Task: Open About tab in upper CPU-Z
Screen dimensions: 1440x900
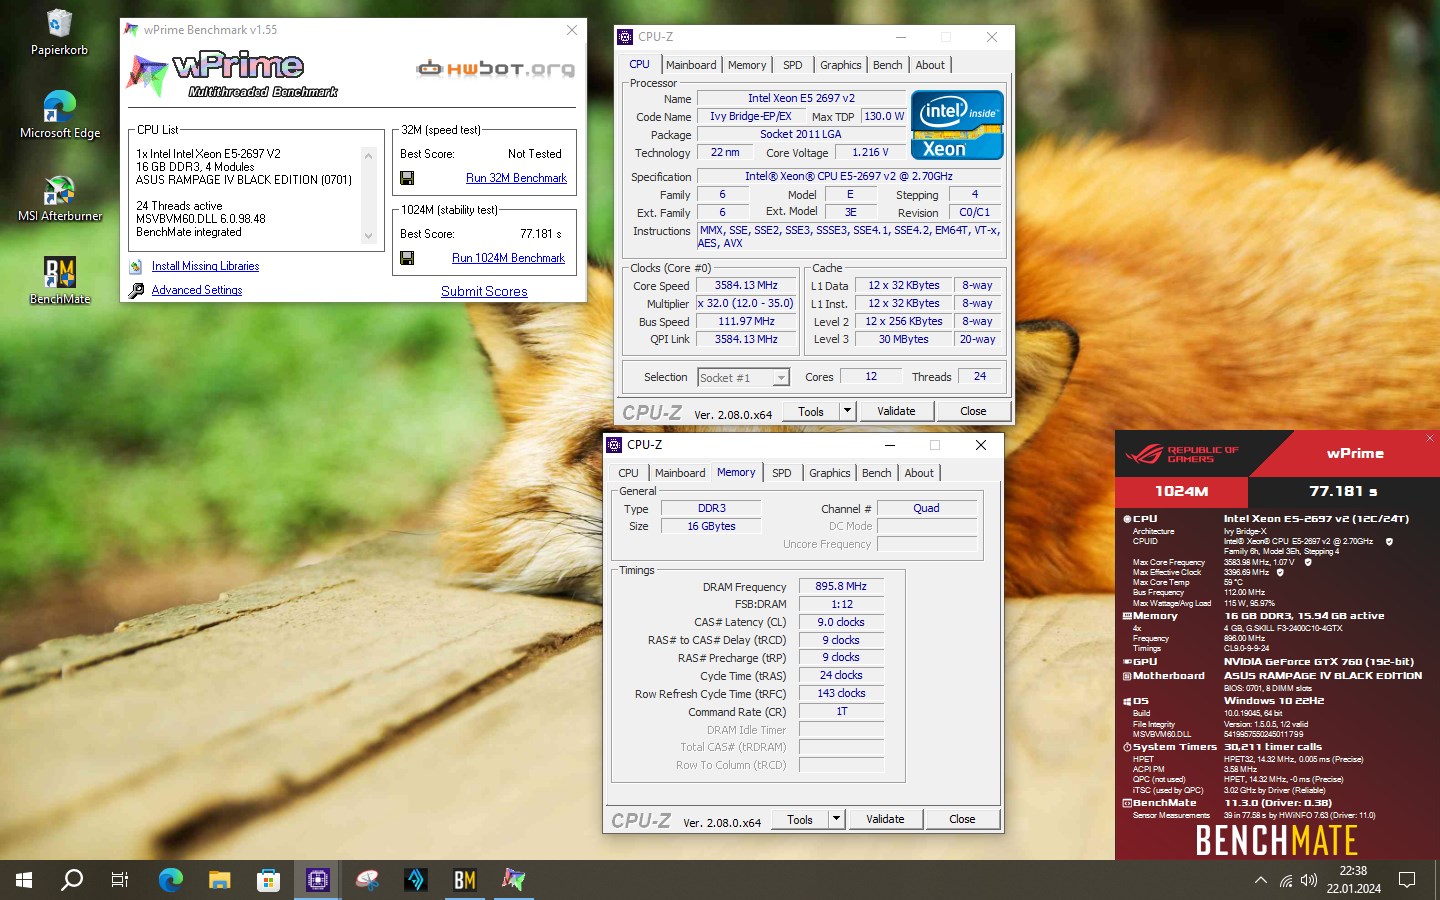Action: pos(930,65)
